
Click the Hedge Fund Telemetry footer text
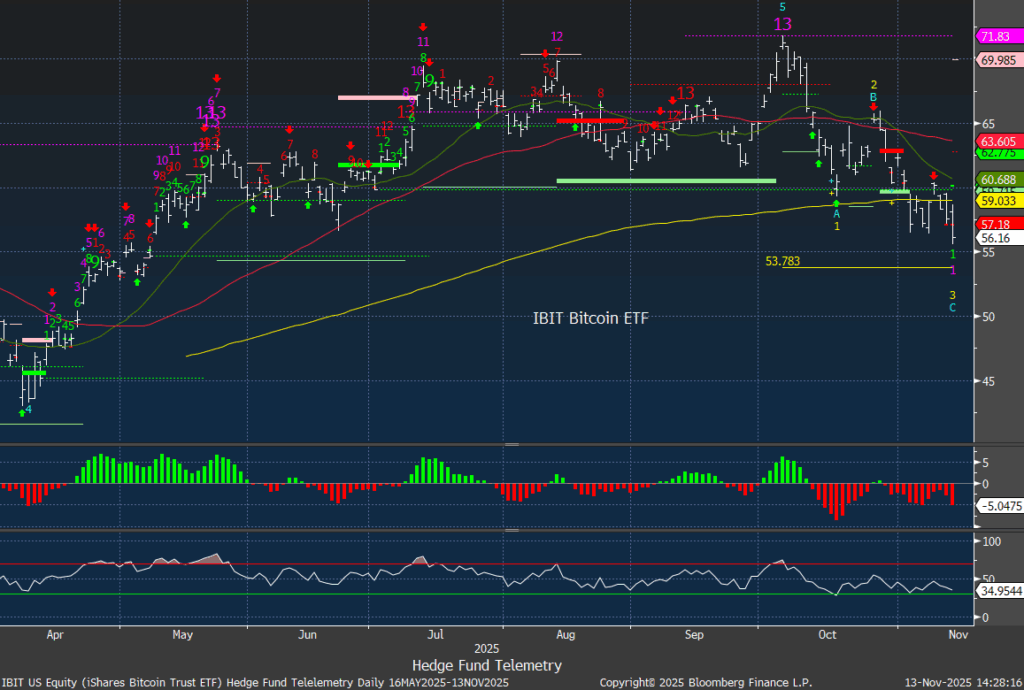(x=486, y=665)
